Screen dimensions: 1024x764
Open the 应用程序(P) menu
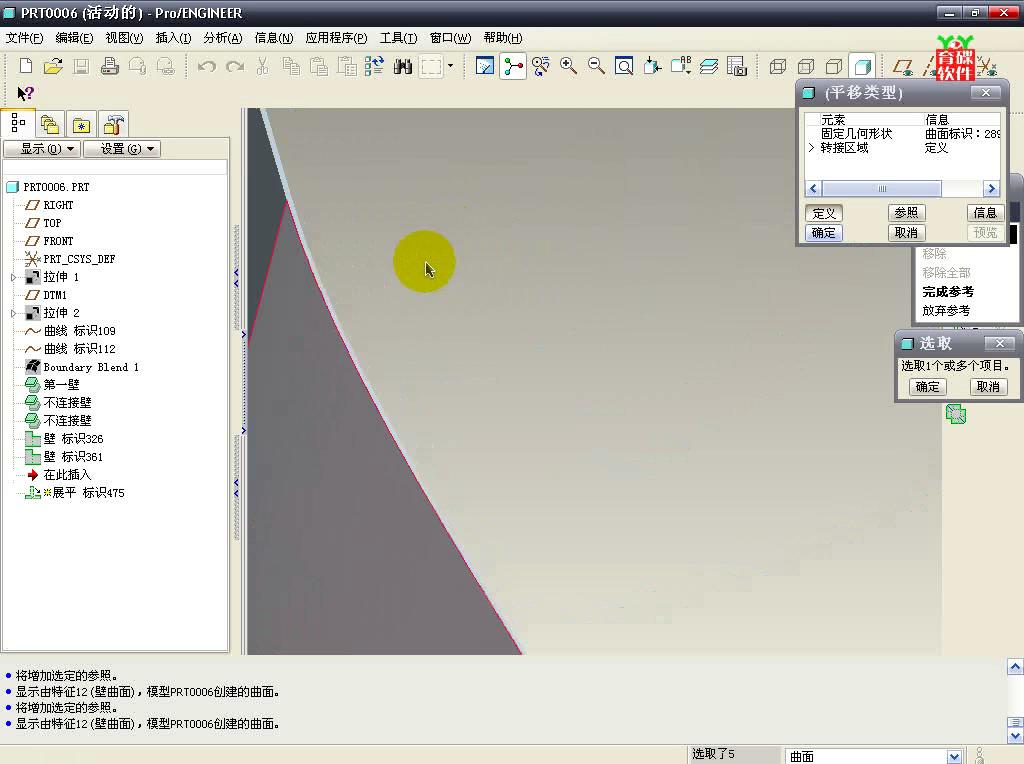(x=336, y=38)
